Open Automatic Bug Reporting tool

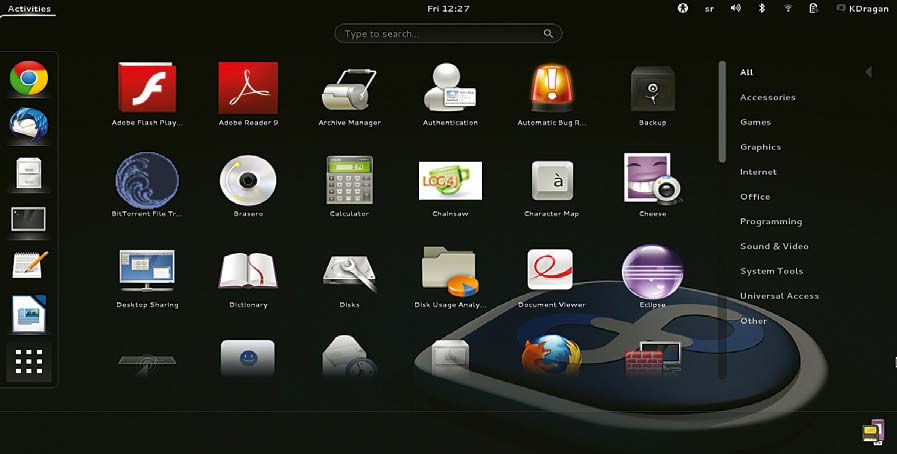[x=551, y=87]
